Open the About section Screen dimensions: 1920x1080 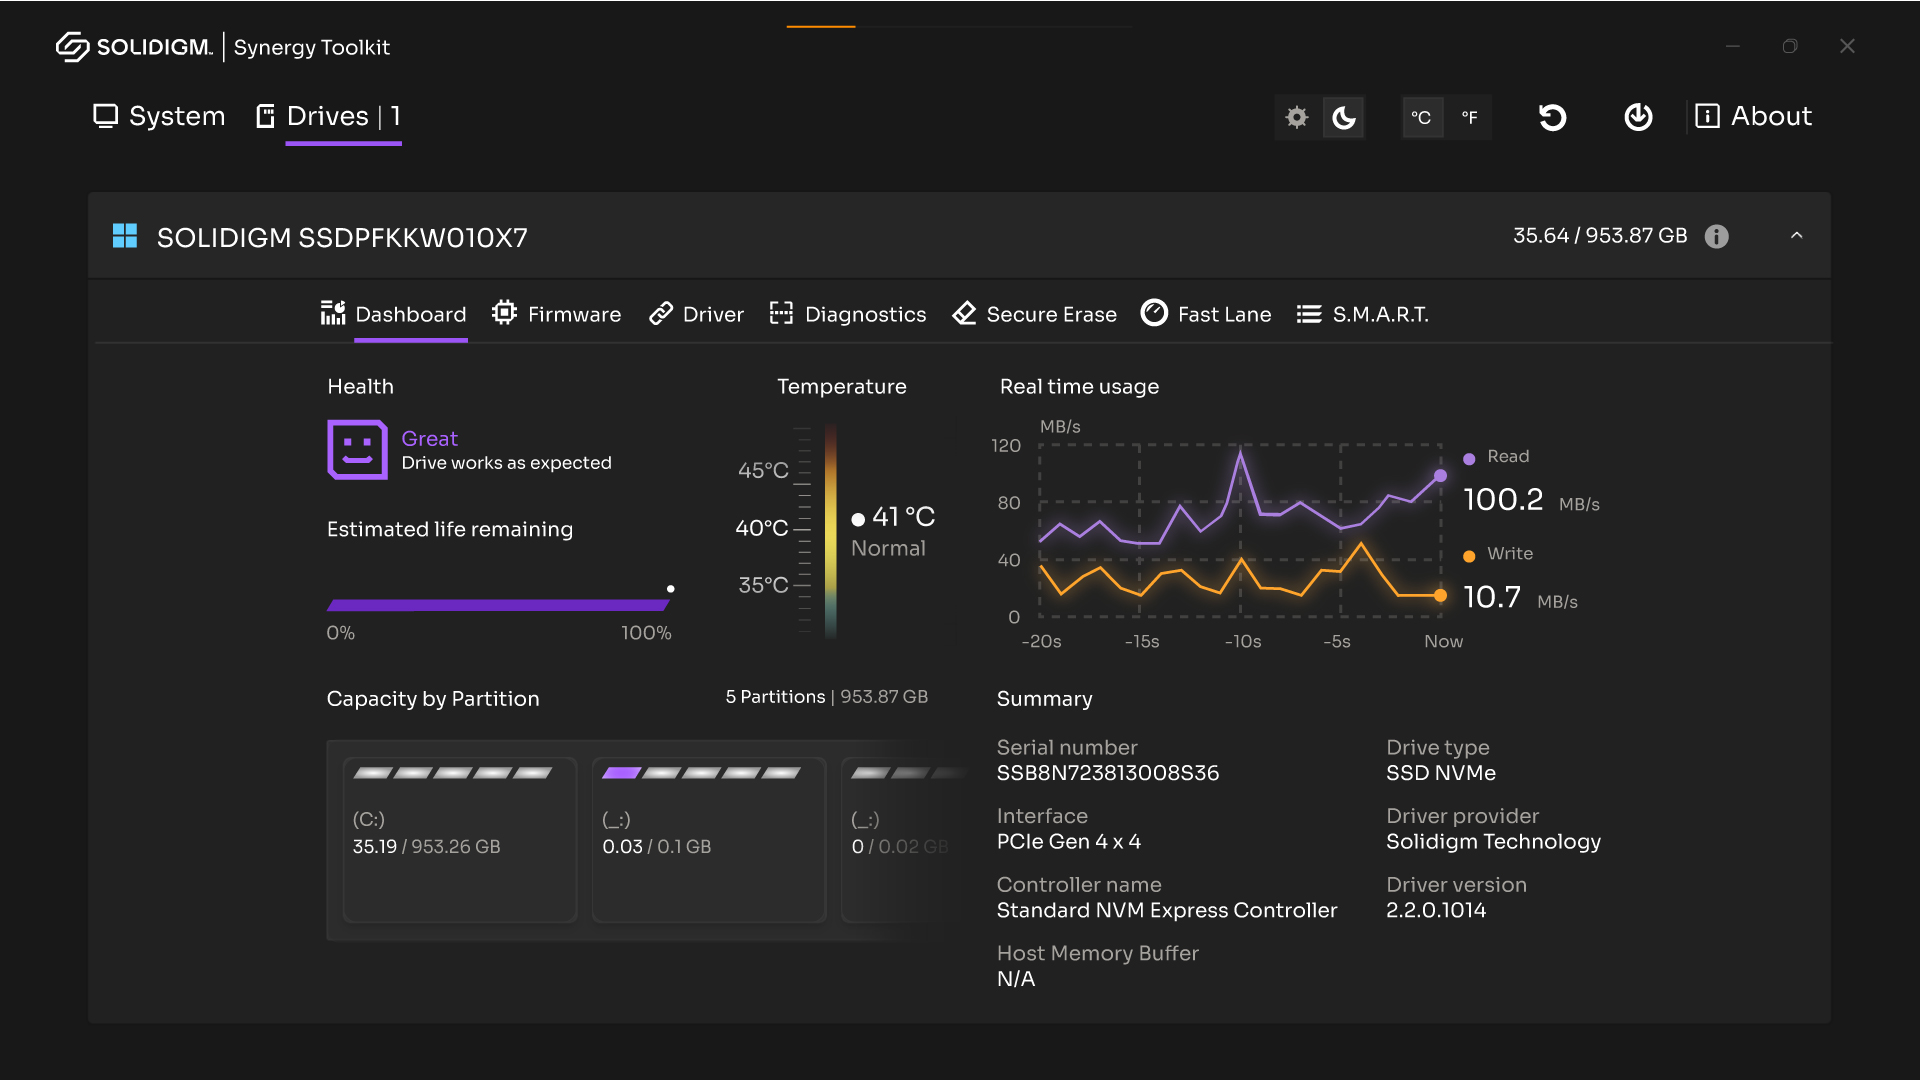1753,116
